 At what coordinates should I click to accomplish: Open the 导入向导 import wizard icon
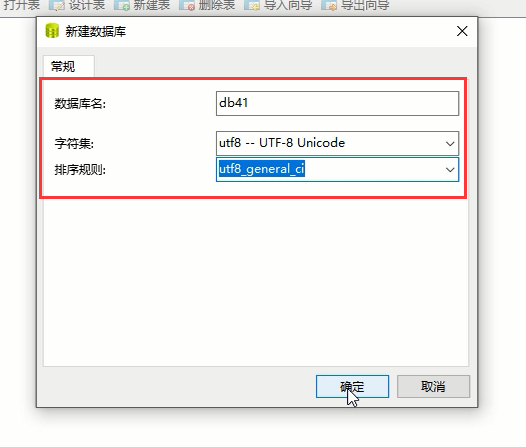(x=252, y=5)
